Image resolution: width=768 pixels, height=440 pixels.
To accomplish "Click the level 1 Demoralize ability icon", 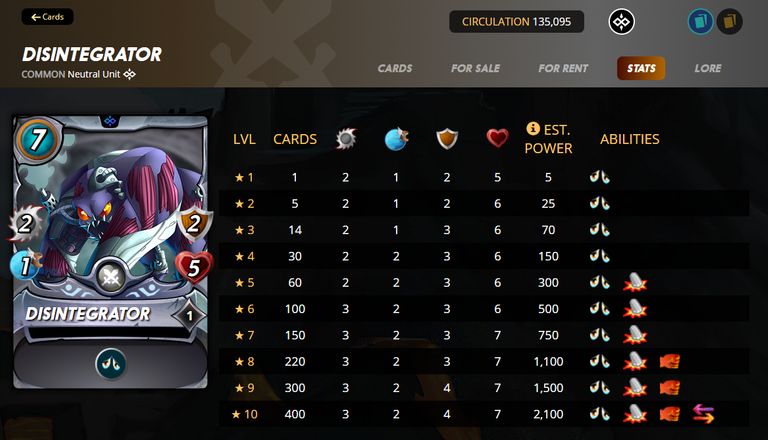I will point(600,177).
